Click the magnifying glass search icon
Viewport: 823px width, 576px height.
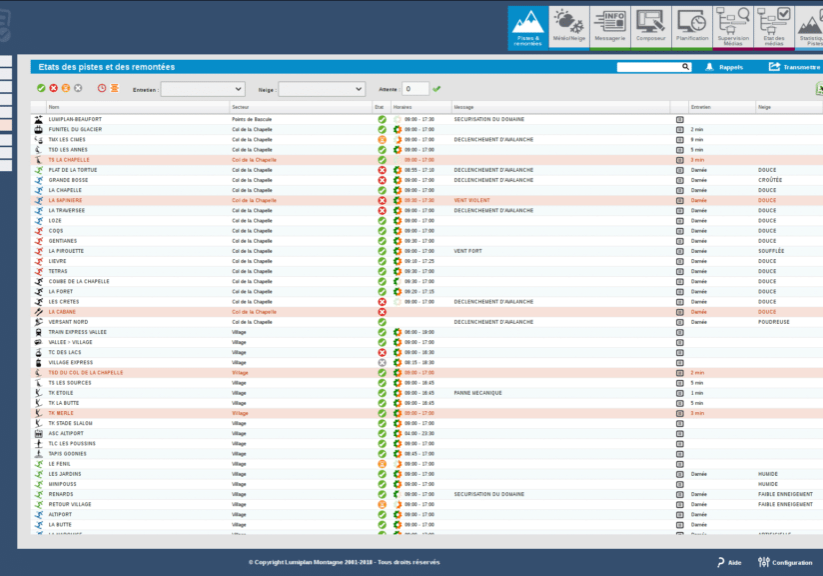point(685,67)
